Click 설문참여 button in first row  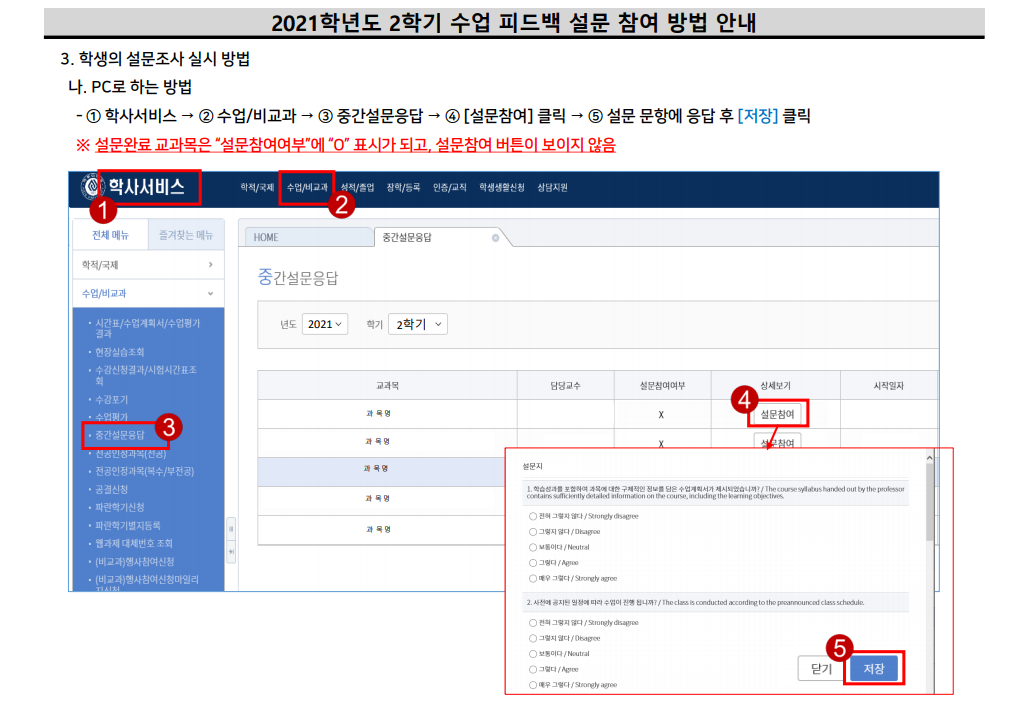tap(777, 412)
